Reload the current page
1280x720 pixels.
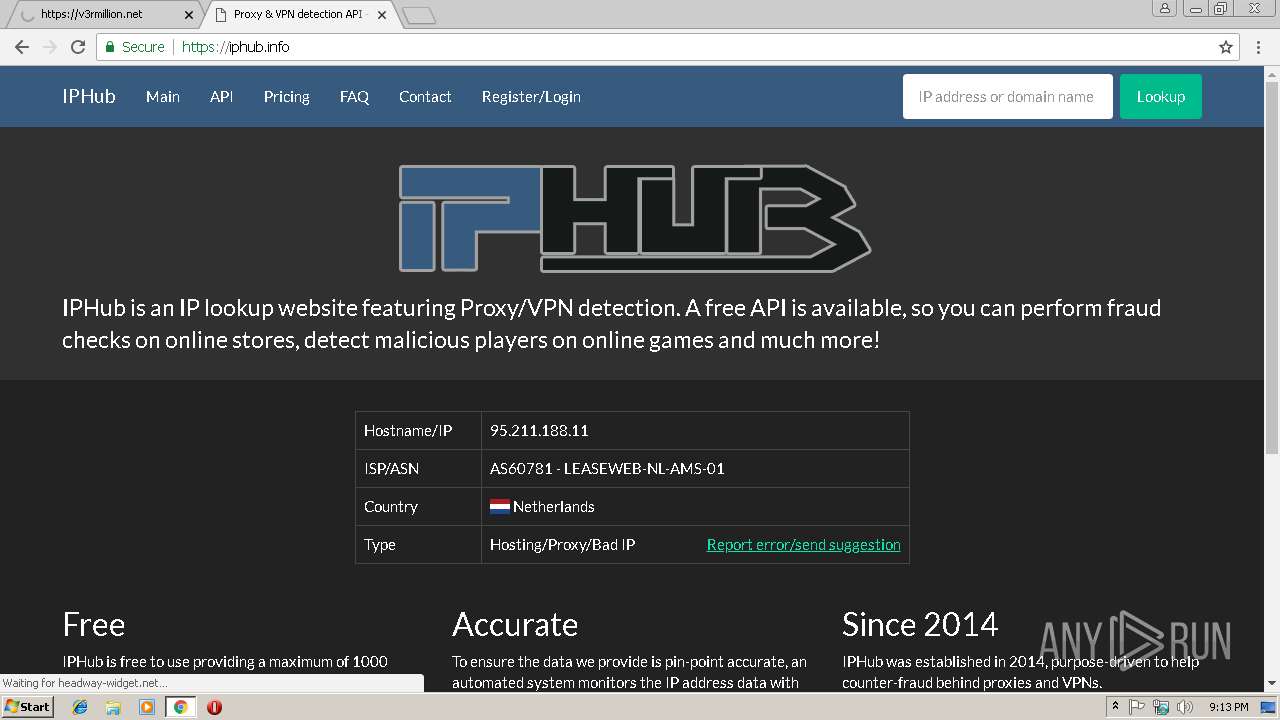pos(78,47)
